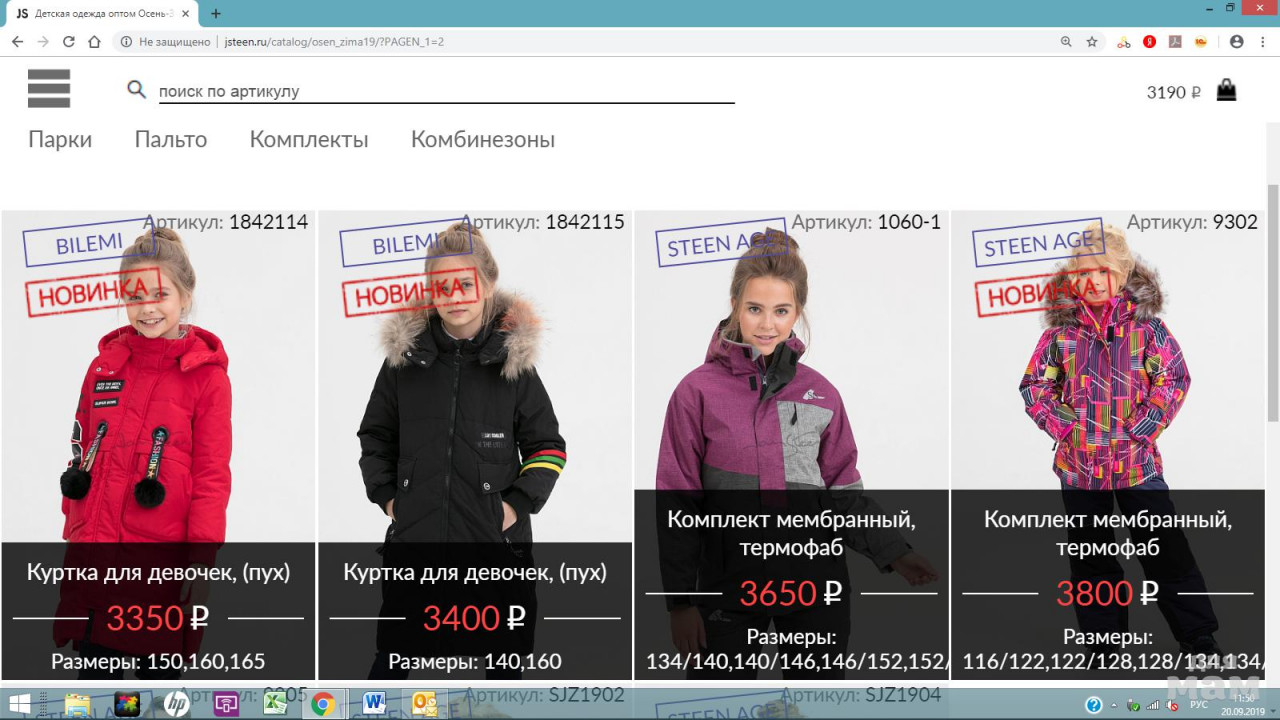
Task: Reload the page
Action: point(69,42)
